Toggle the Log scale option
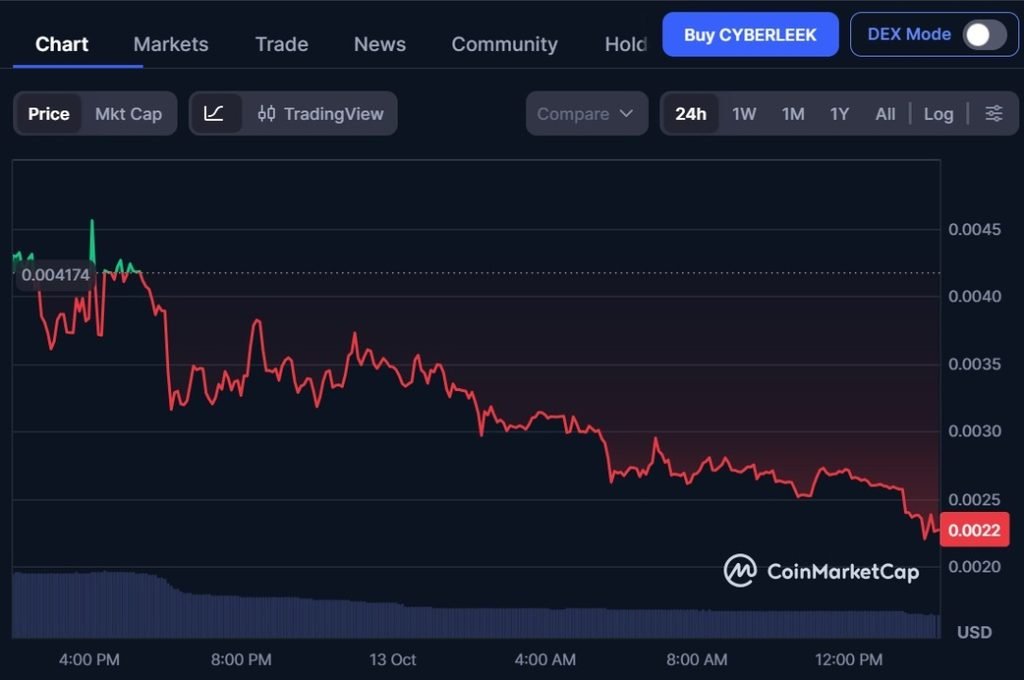1024x680 pixels. pyautogui.click(x=938, y=114)
